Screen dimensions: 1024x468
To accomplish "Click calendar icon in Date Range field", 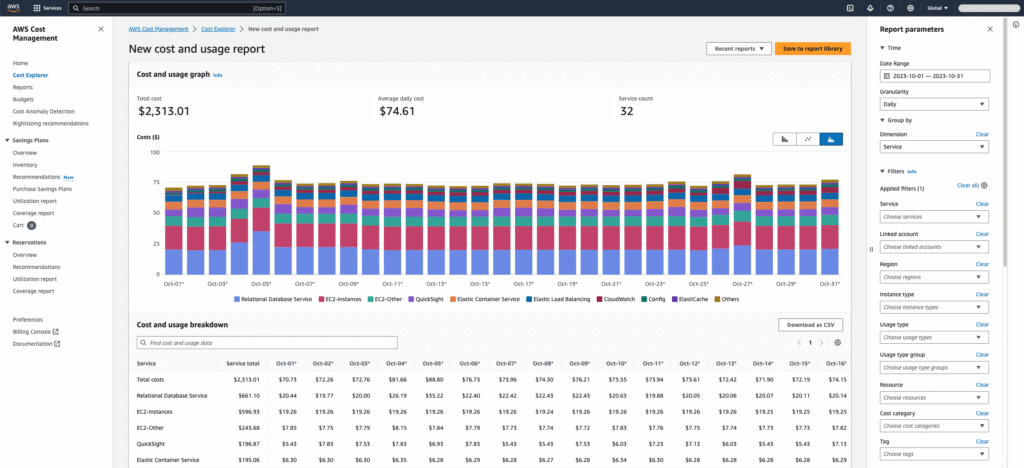I will pyautogui.click(x=886, y=76).
